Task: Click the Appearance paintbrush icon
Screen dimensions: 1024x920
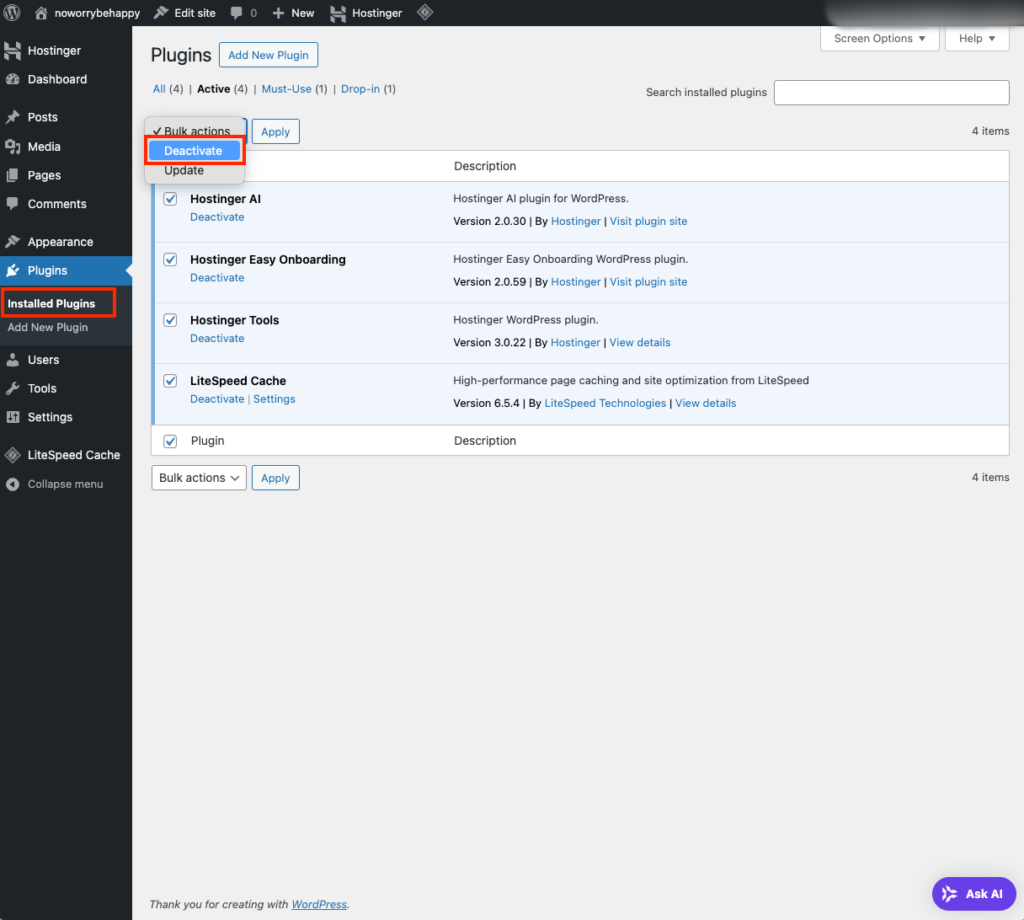Action: click(12, 242)
